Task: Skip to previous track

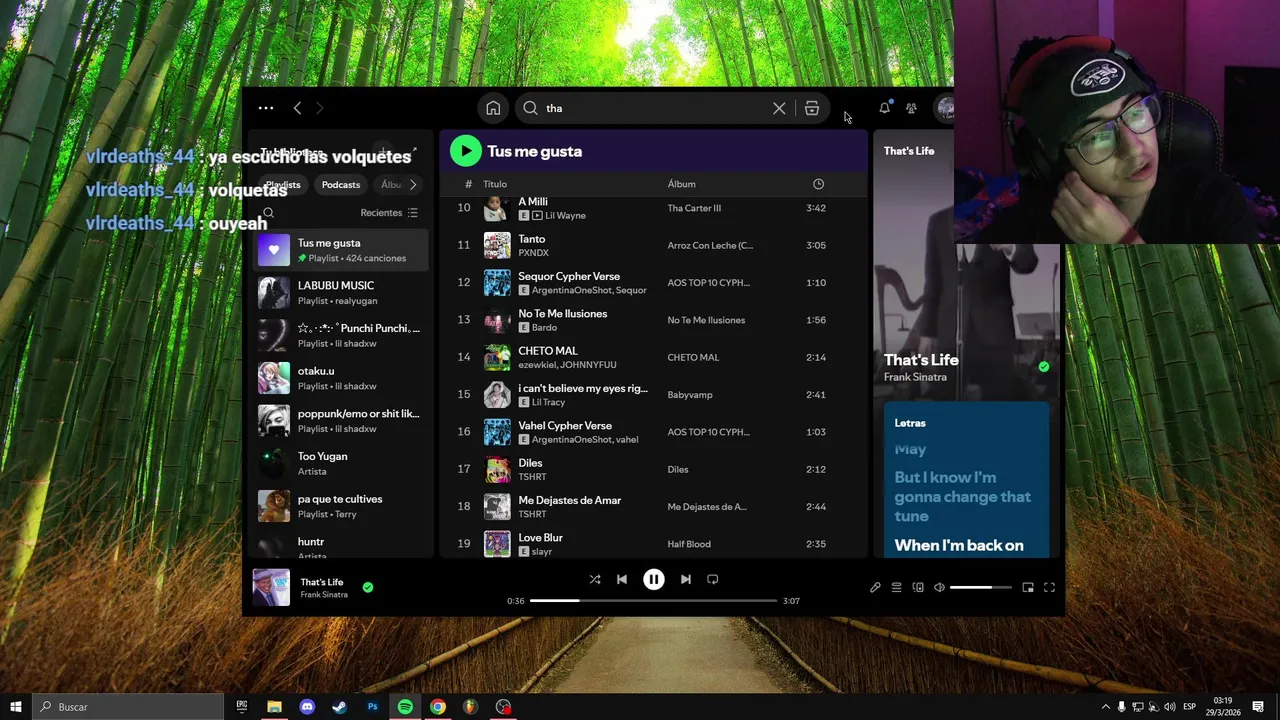Action: (x=622, y=579)
